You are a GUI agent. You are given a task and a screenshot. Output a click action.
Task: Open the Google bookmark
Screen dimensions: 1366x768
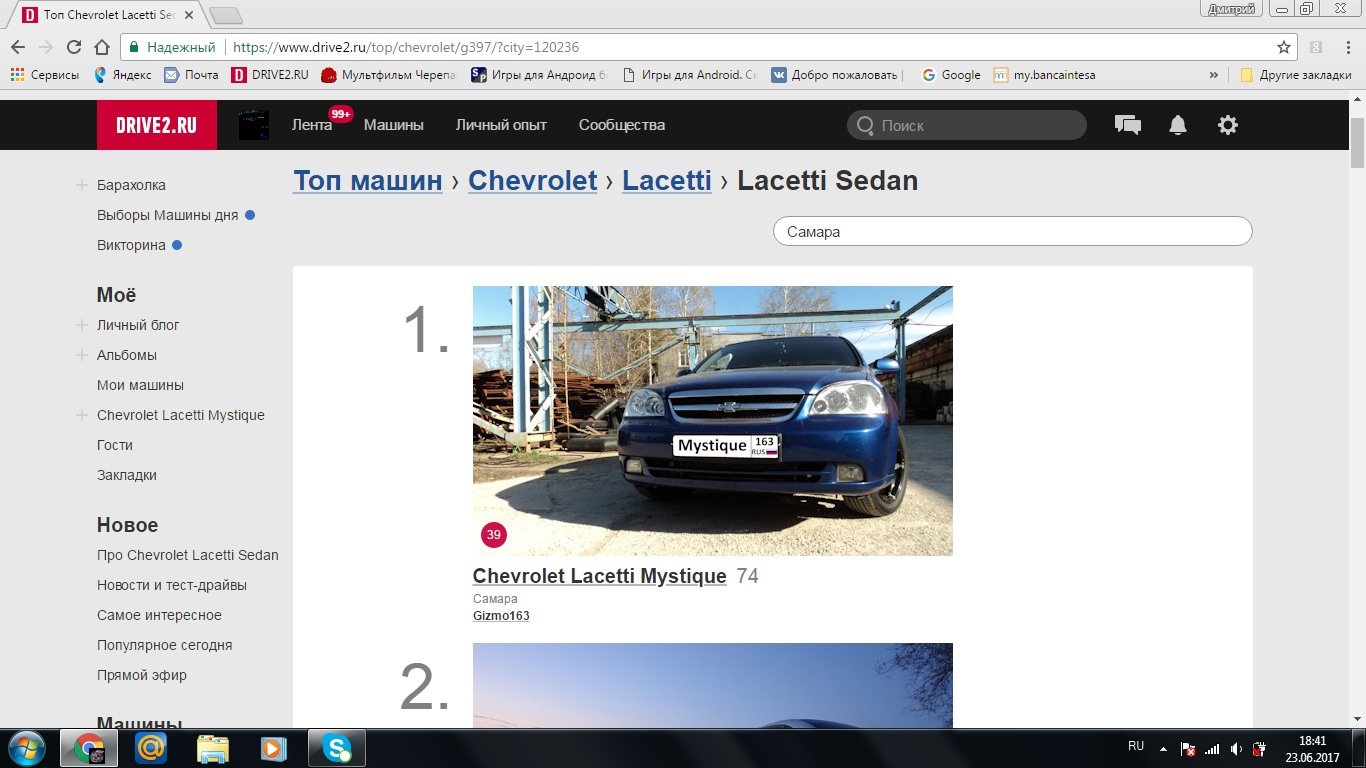(x=951, y=75)
